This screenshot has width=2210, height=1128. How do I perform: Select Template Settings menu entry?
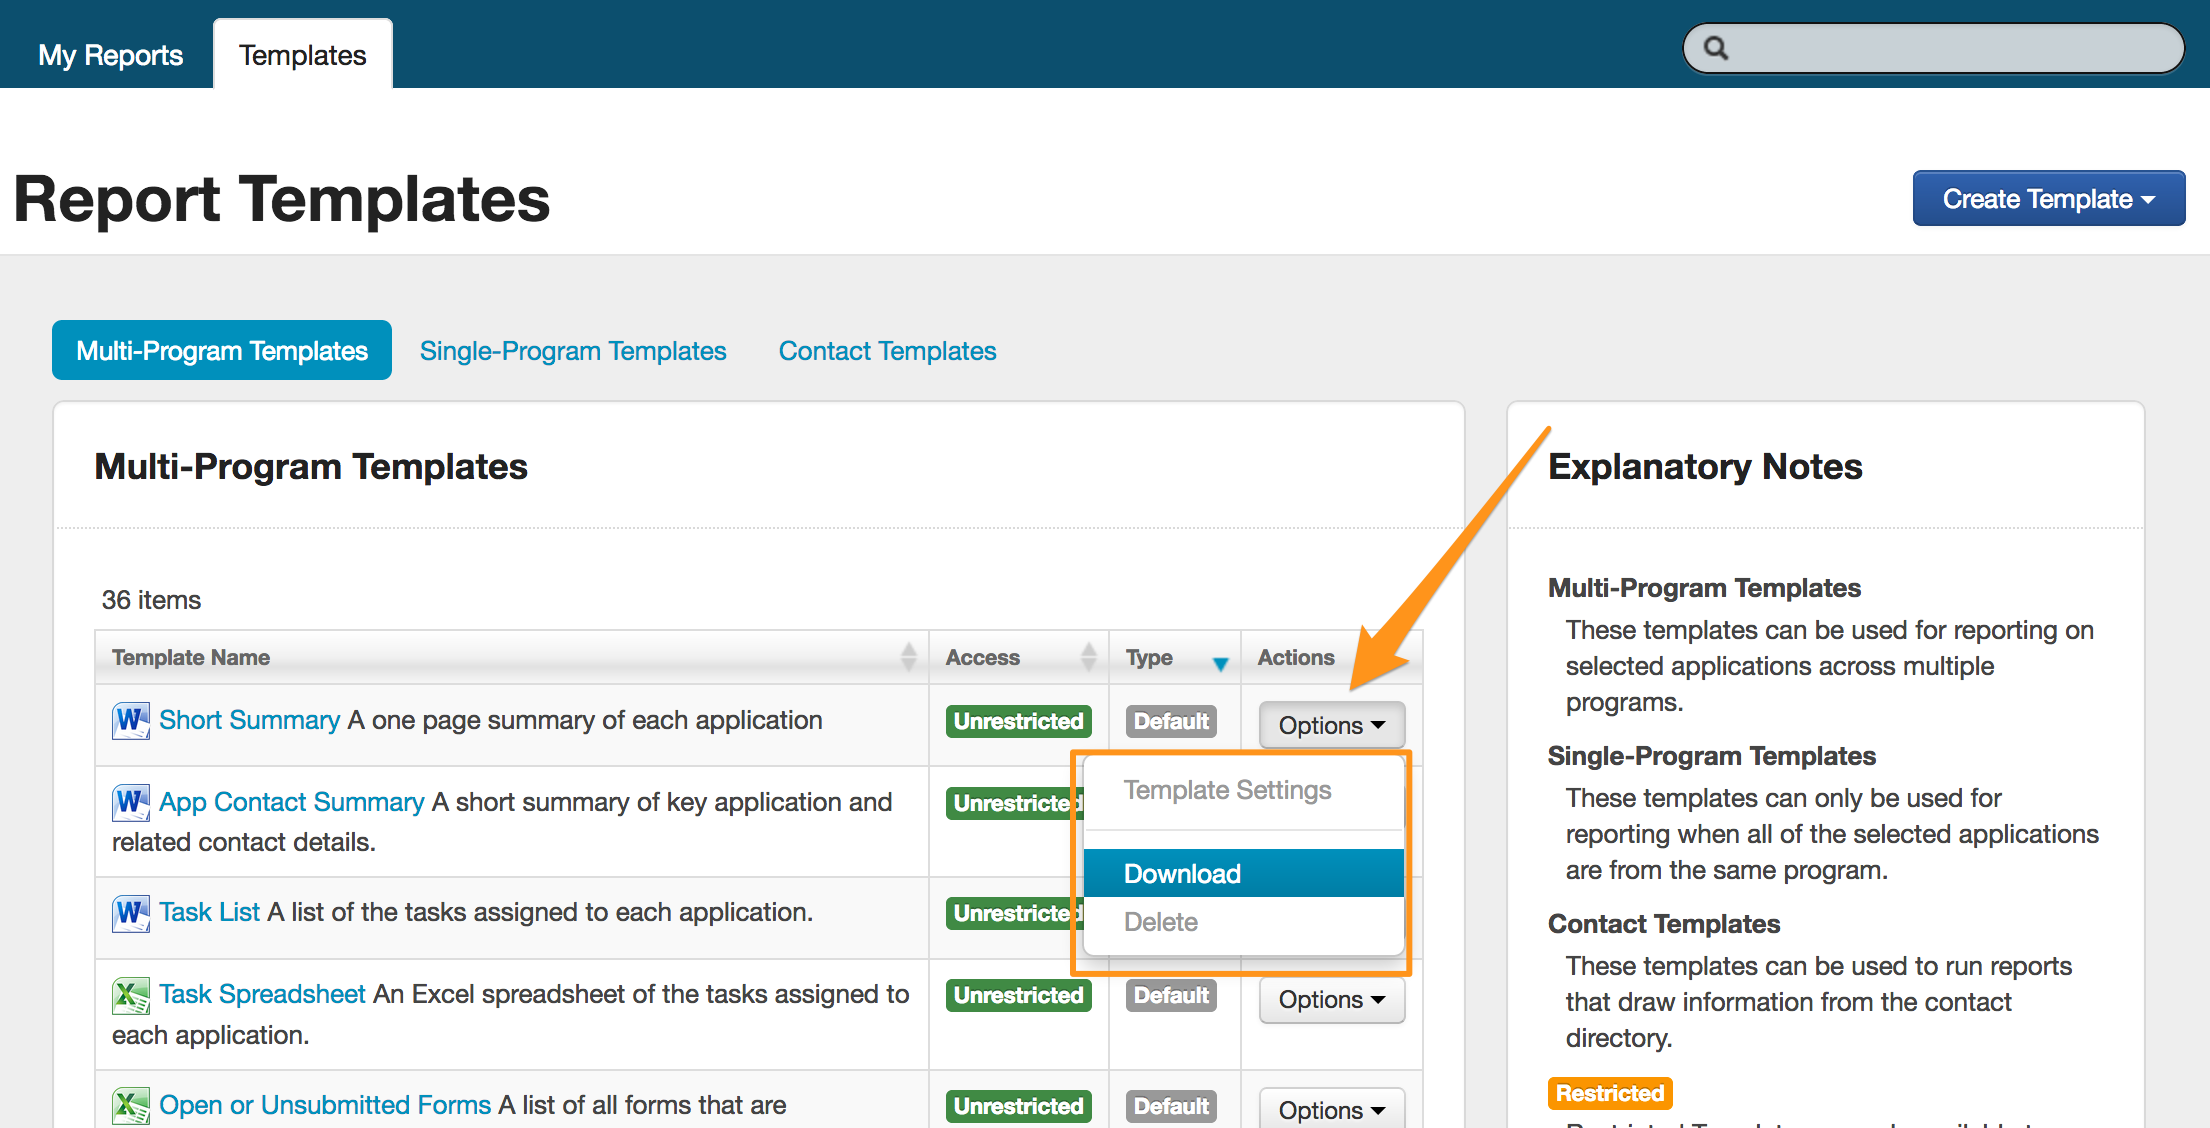coord(1227,790)
